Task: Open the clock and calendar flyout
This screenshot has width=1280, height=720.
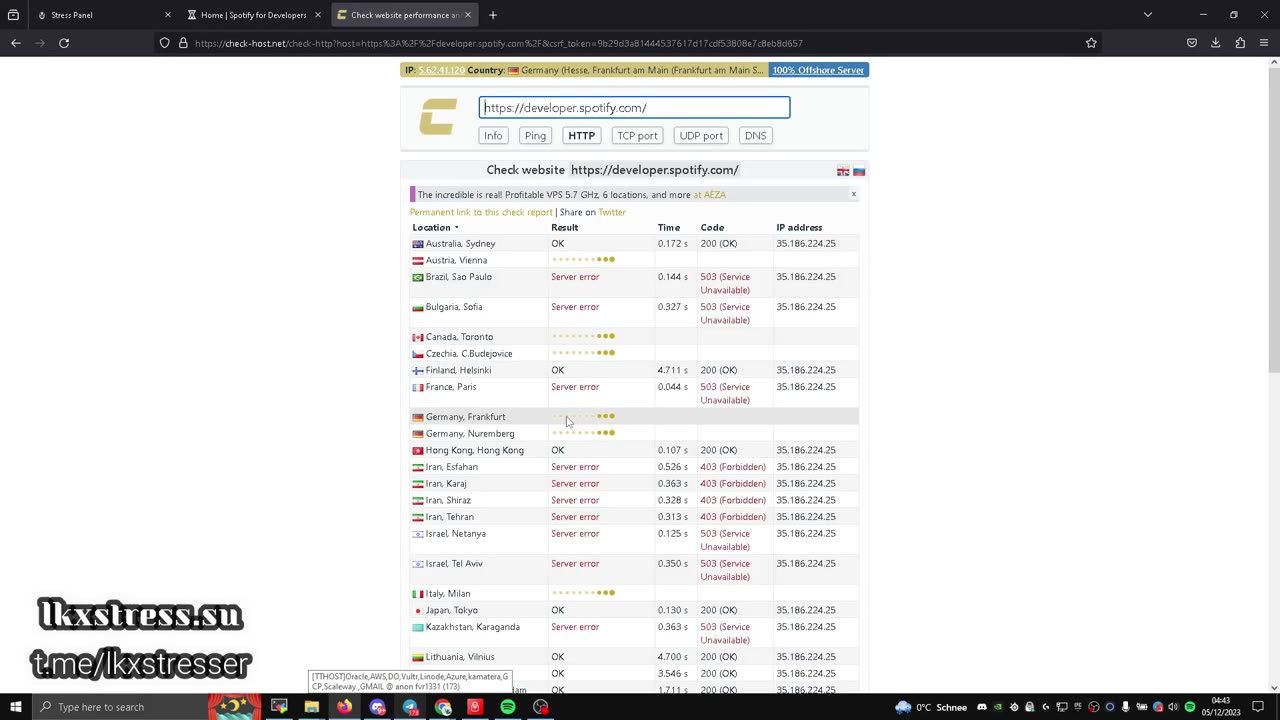Action: [x=1221, y=707]
